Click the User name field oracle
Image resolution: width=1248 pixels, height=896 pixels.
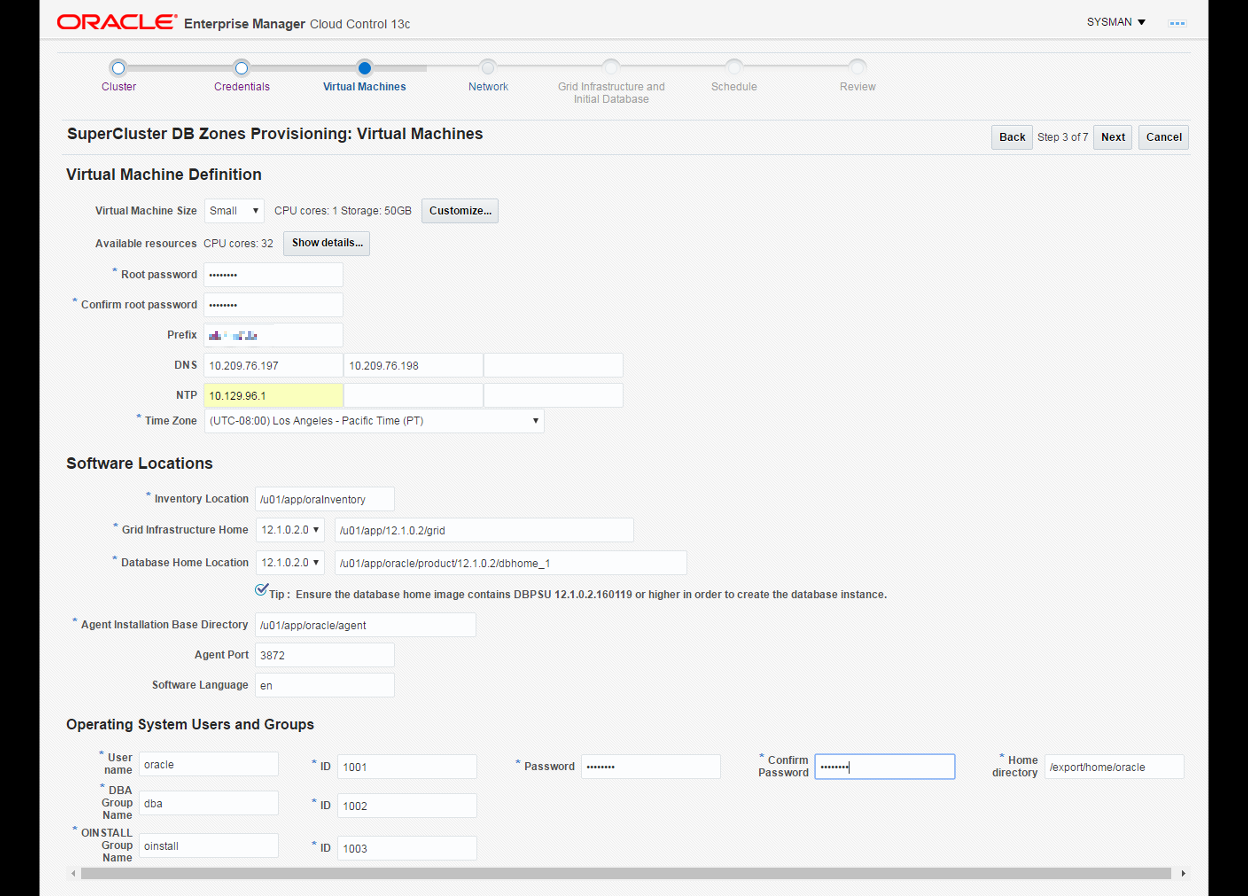click(208, 764)
